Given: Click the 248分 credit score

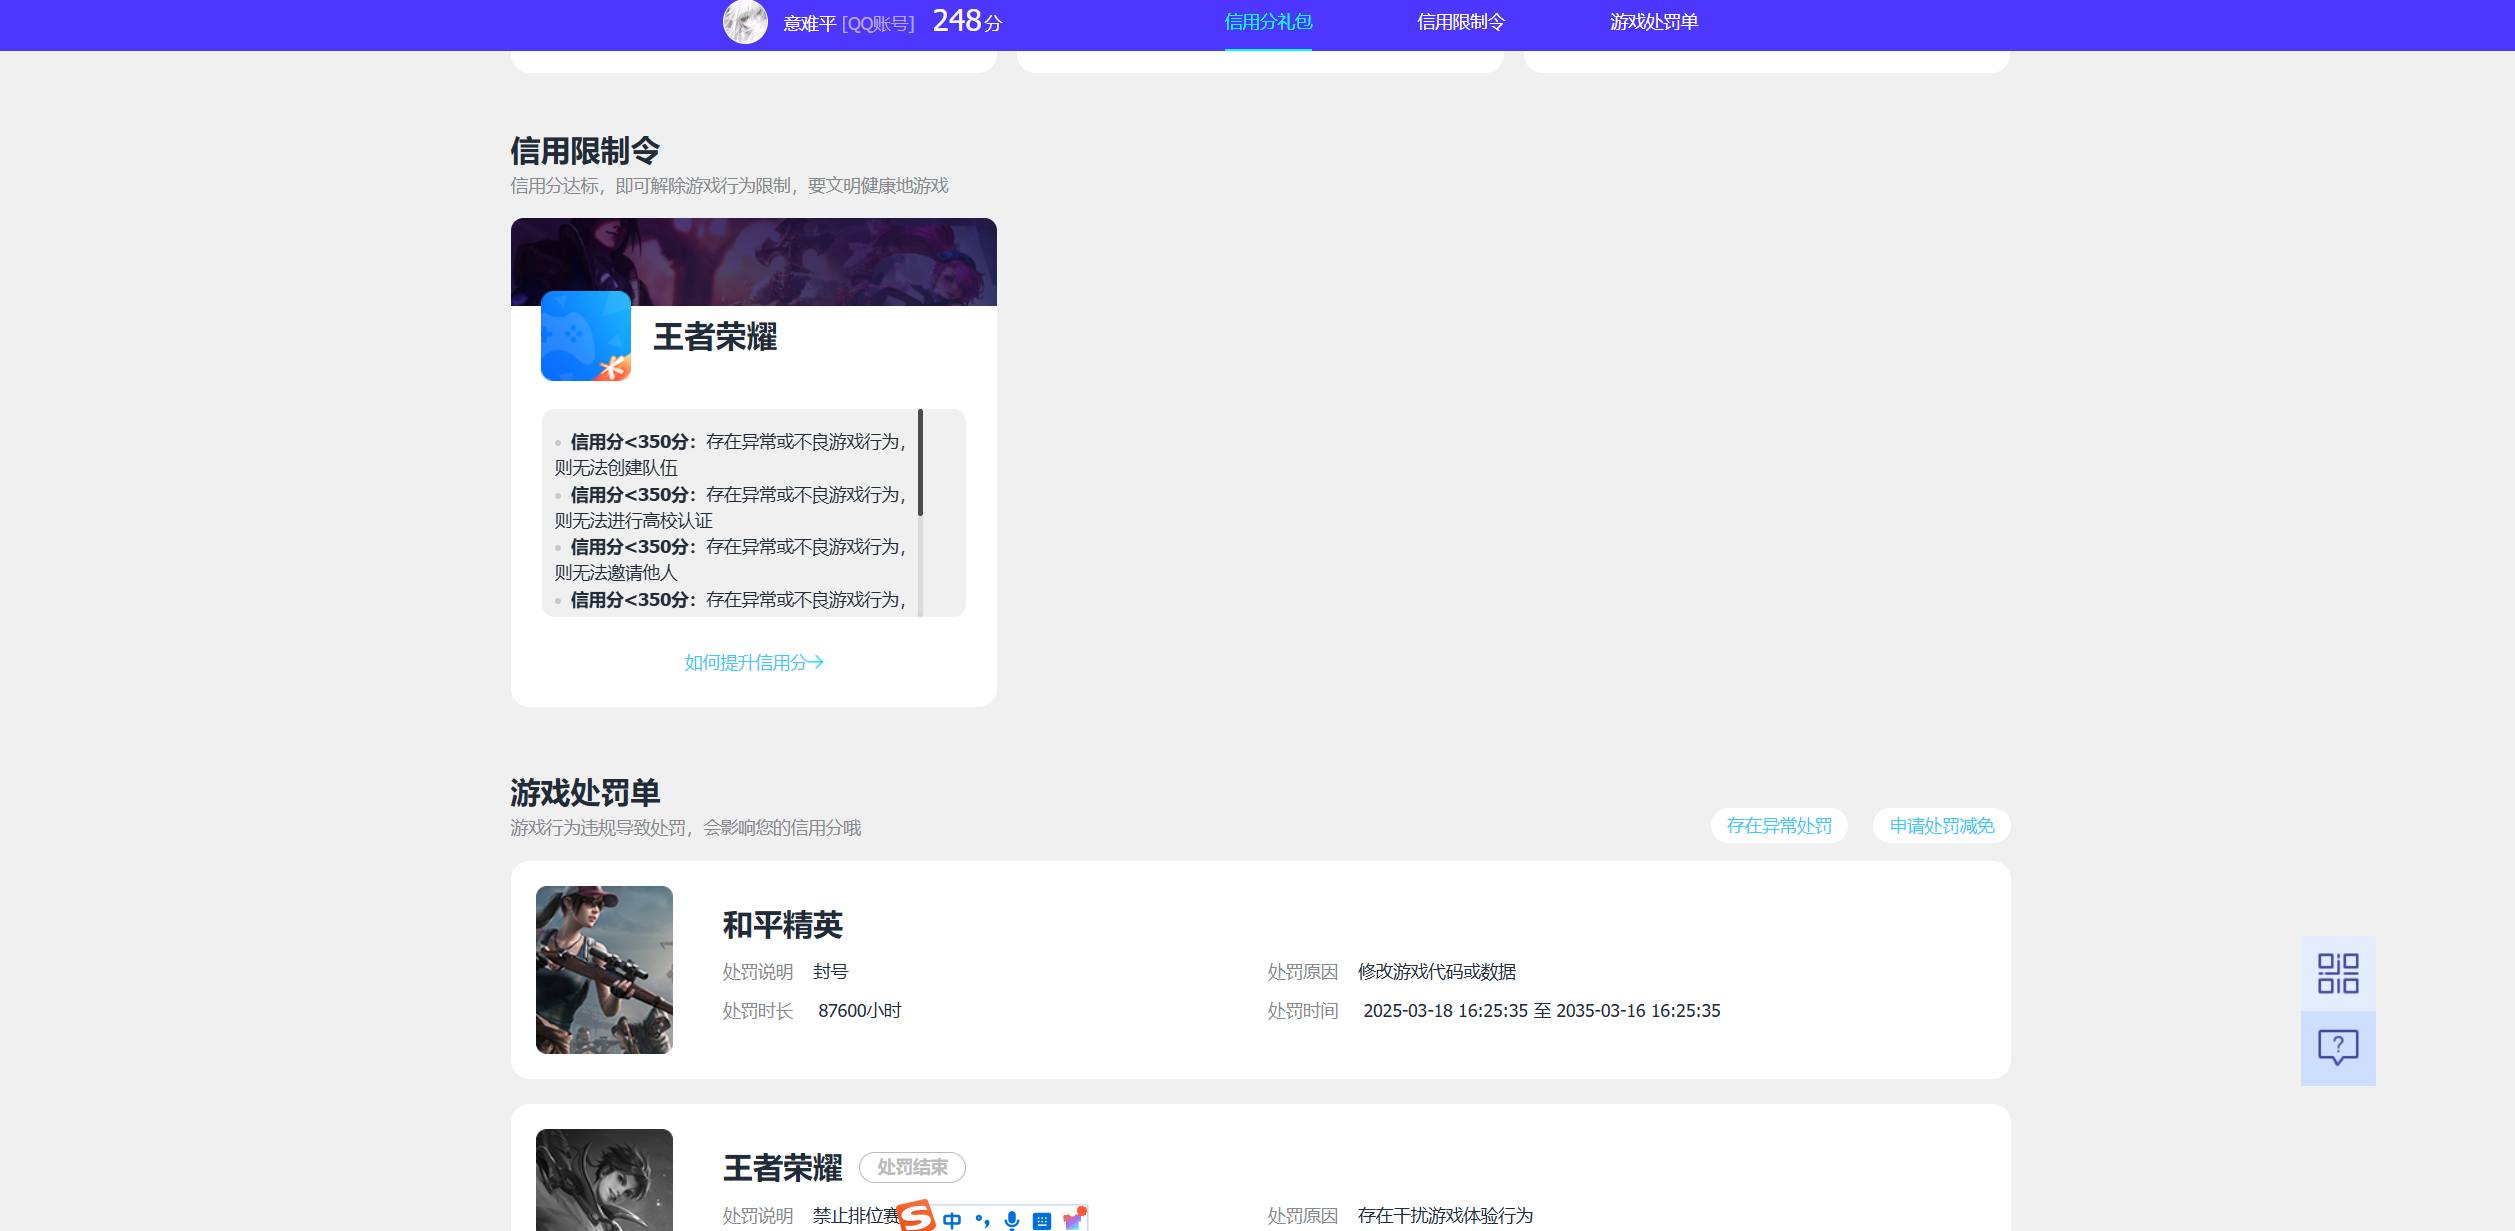Looking at the screenshot, I should click(x=967, y=21).
